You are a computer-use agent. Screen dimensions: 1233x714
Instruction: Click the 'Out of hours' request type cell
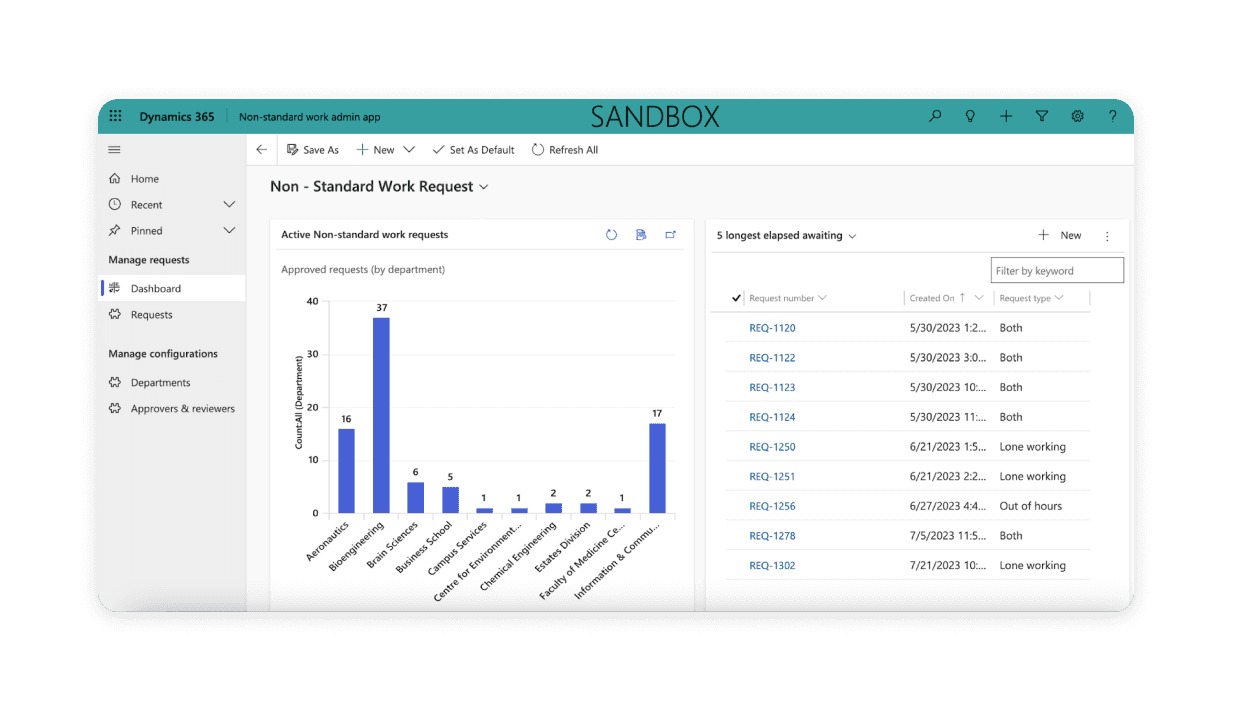click(1030, 506)
